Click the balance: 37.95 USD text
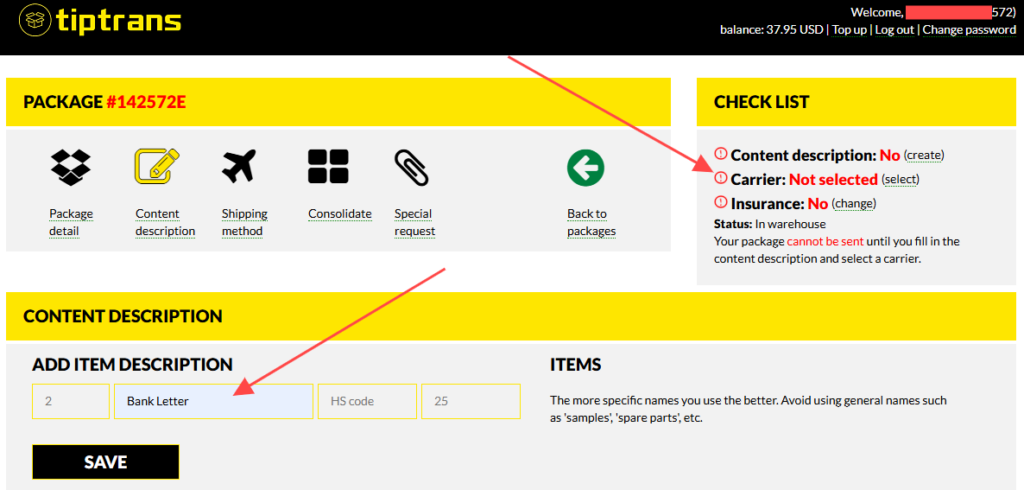The width and height of the screenshot is (1024, 490). click(773, 29)
